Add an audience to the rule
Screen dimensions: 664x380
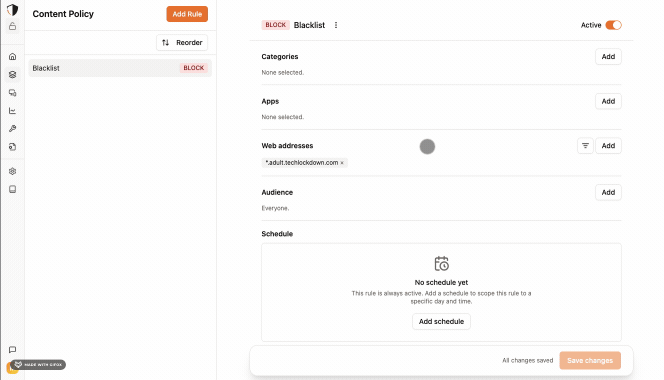click(608, 192)
